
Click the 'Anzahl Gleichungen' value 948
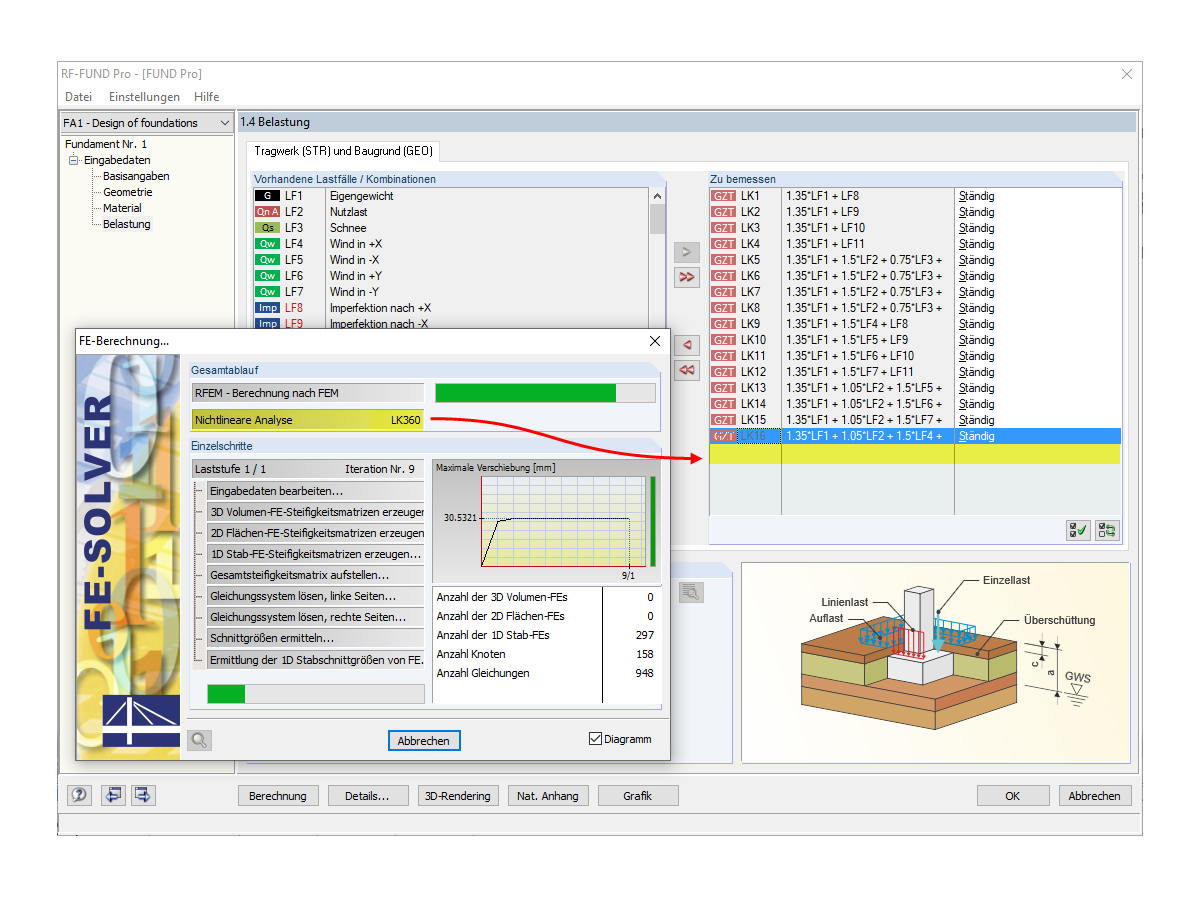643,673
